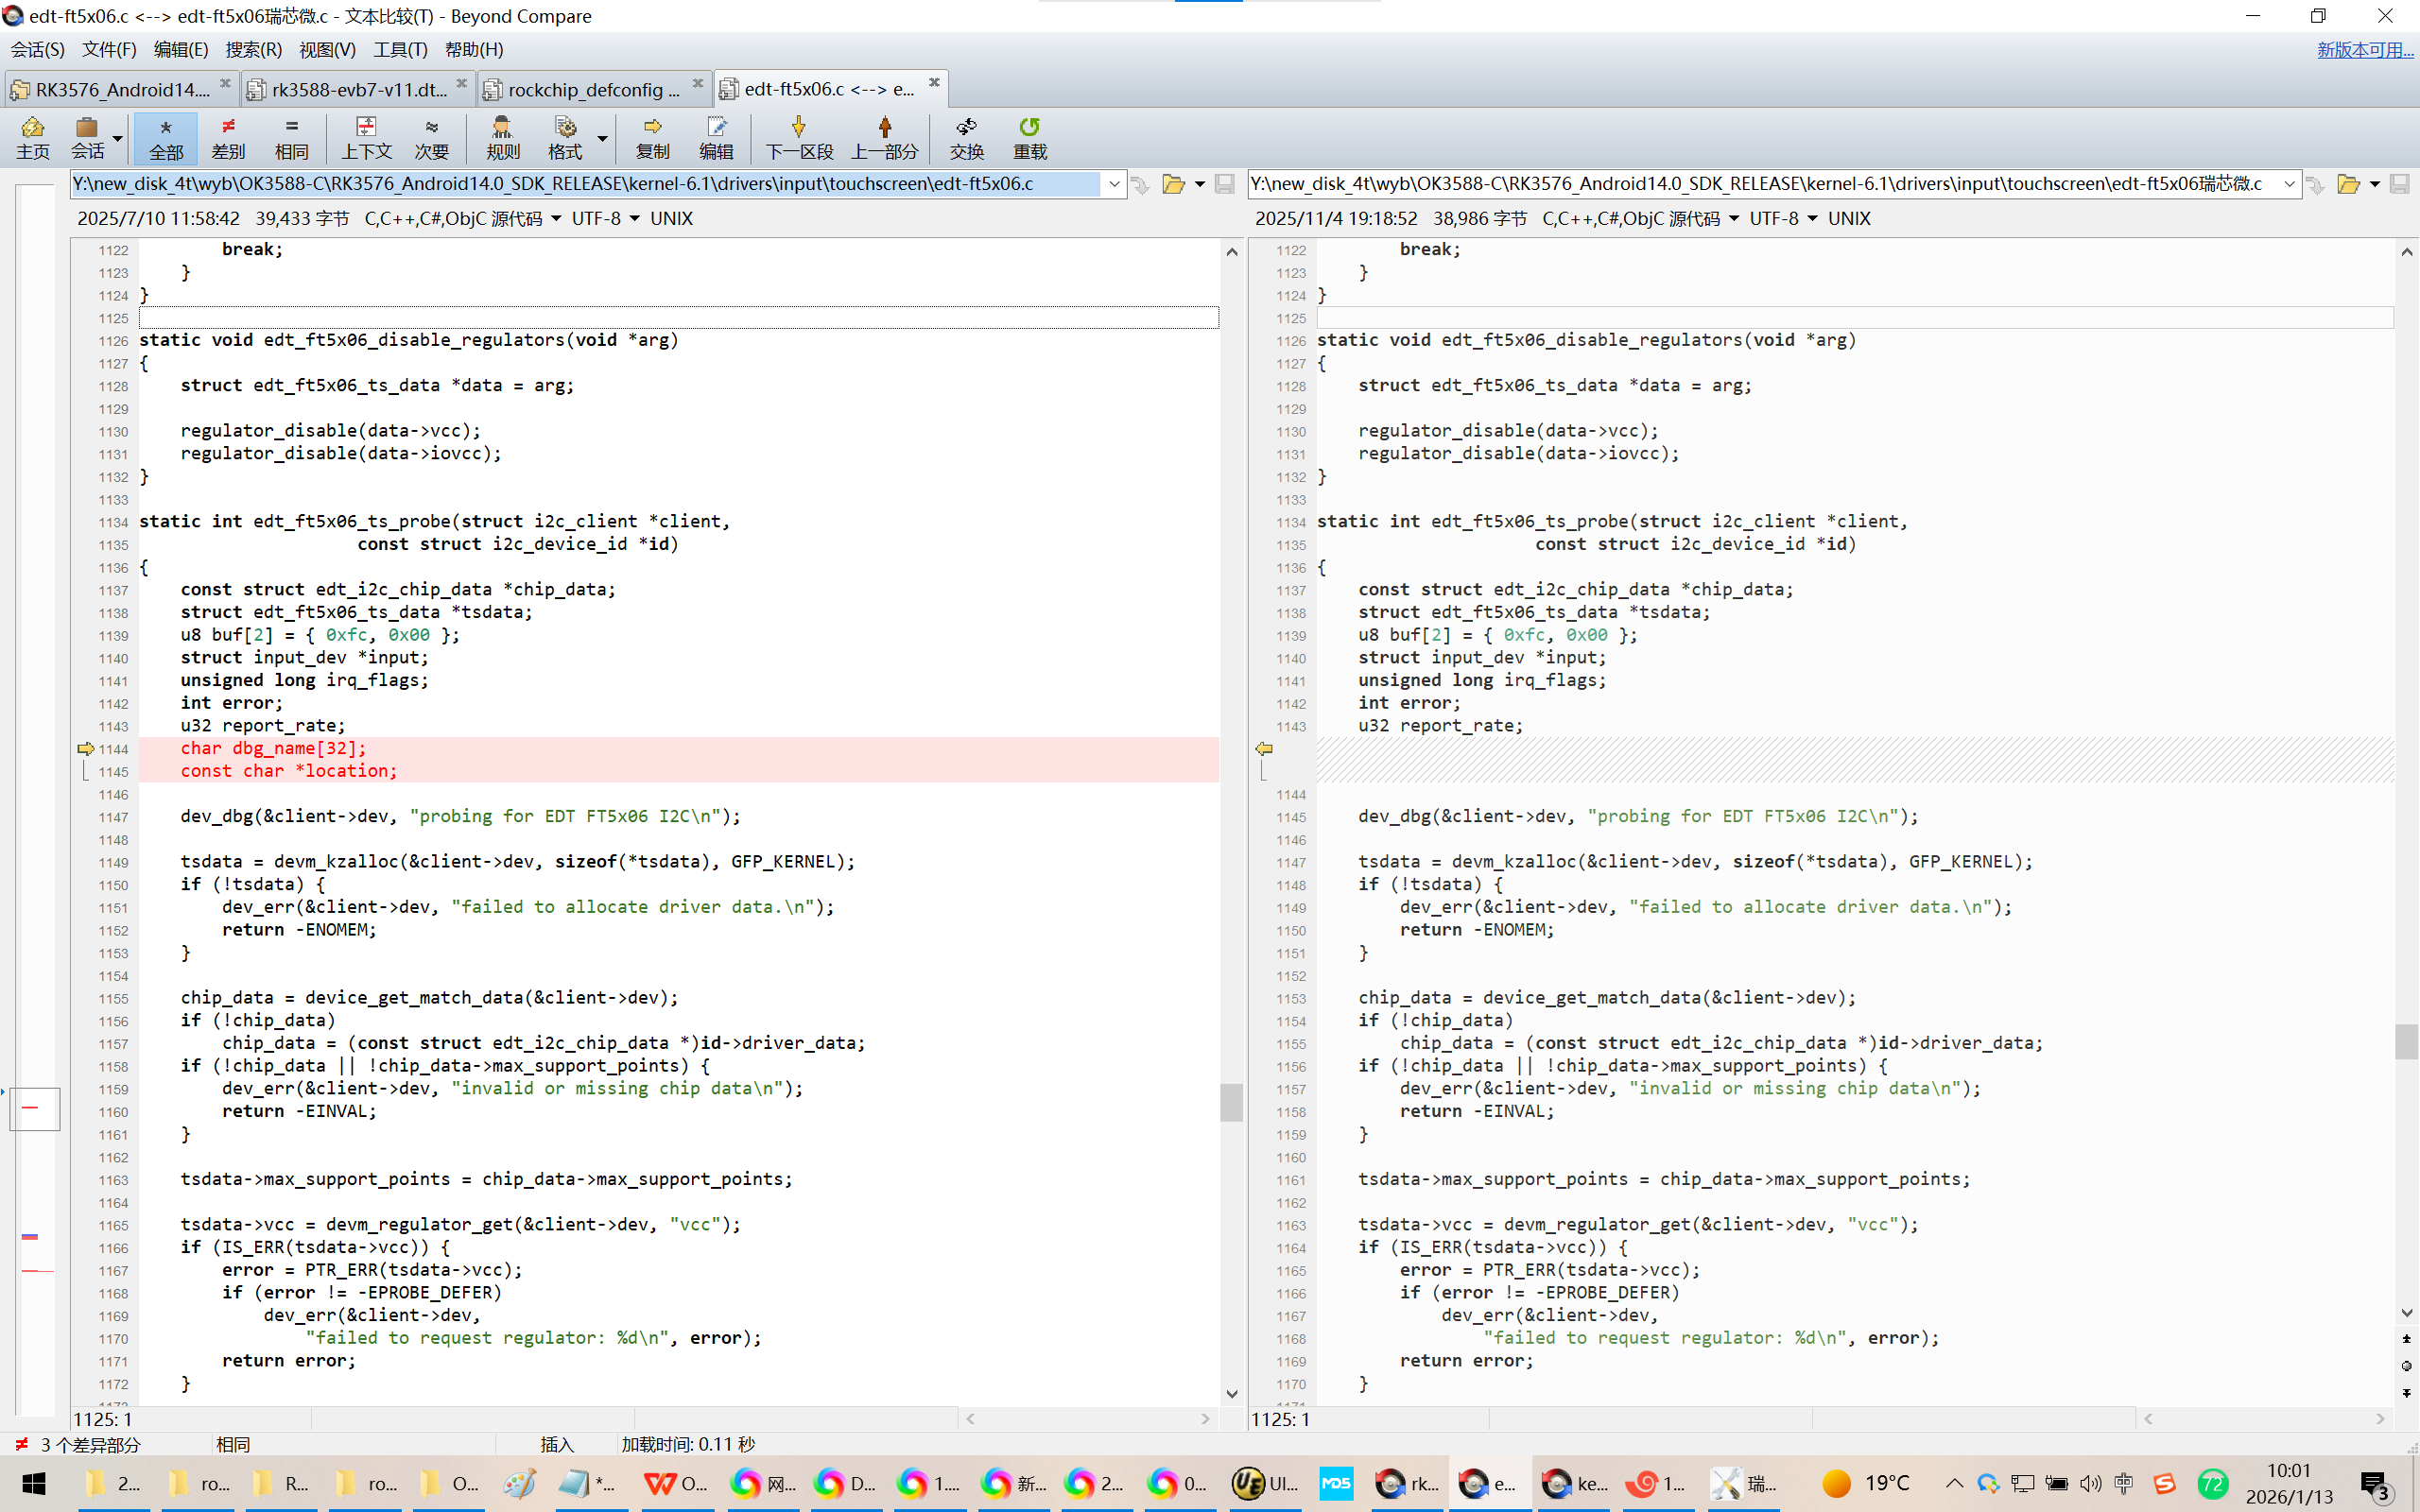Open the right pane browse folder button
Viewport: 2420px width, 1512px height.
coord(2348,184)
